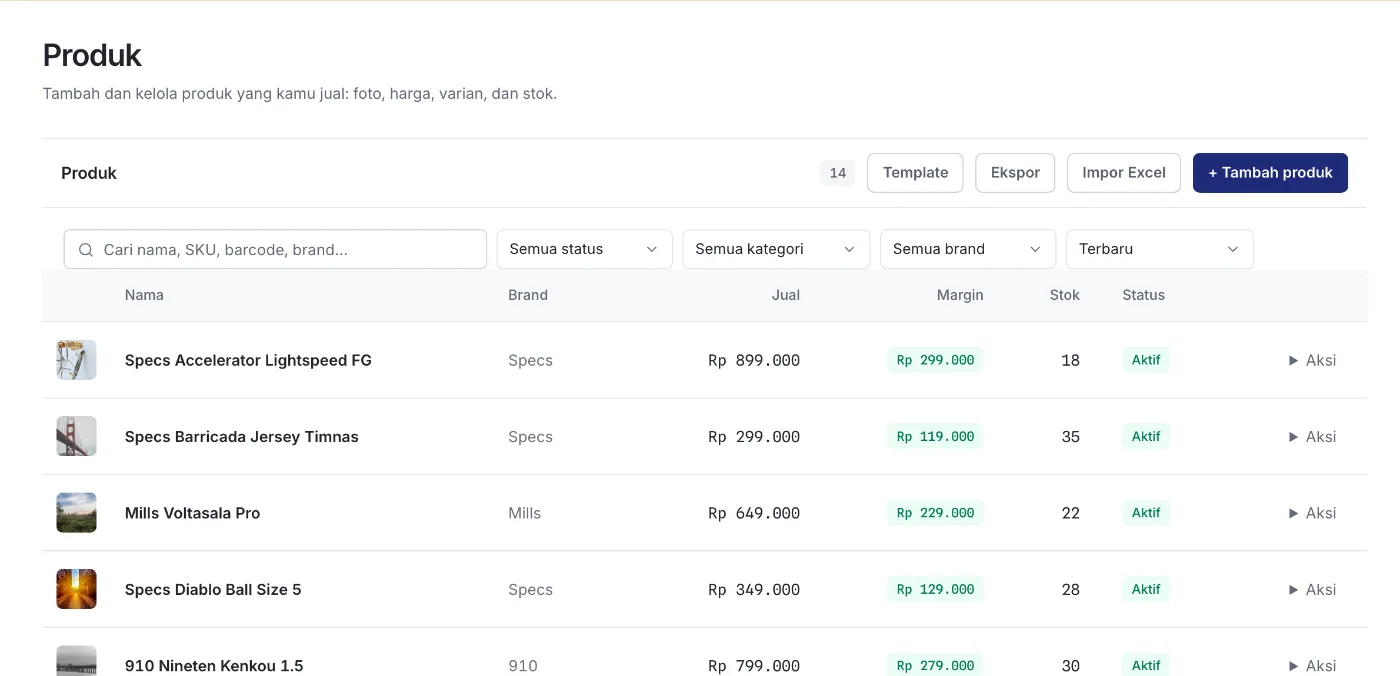Expand Aksi for Specs Diablo Ball Size 5

coord(1312,590)
